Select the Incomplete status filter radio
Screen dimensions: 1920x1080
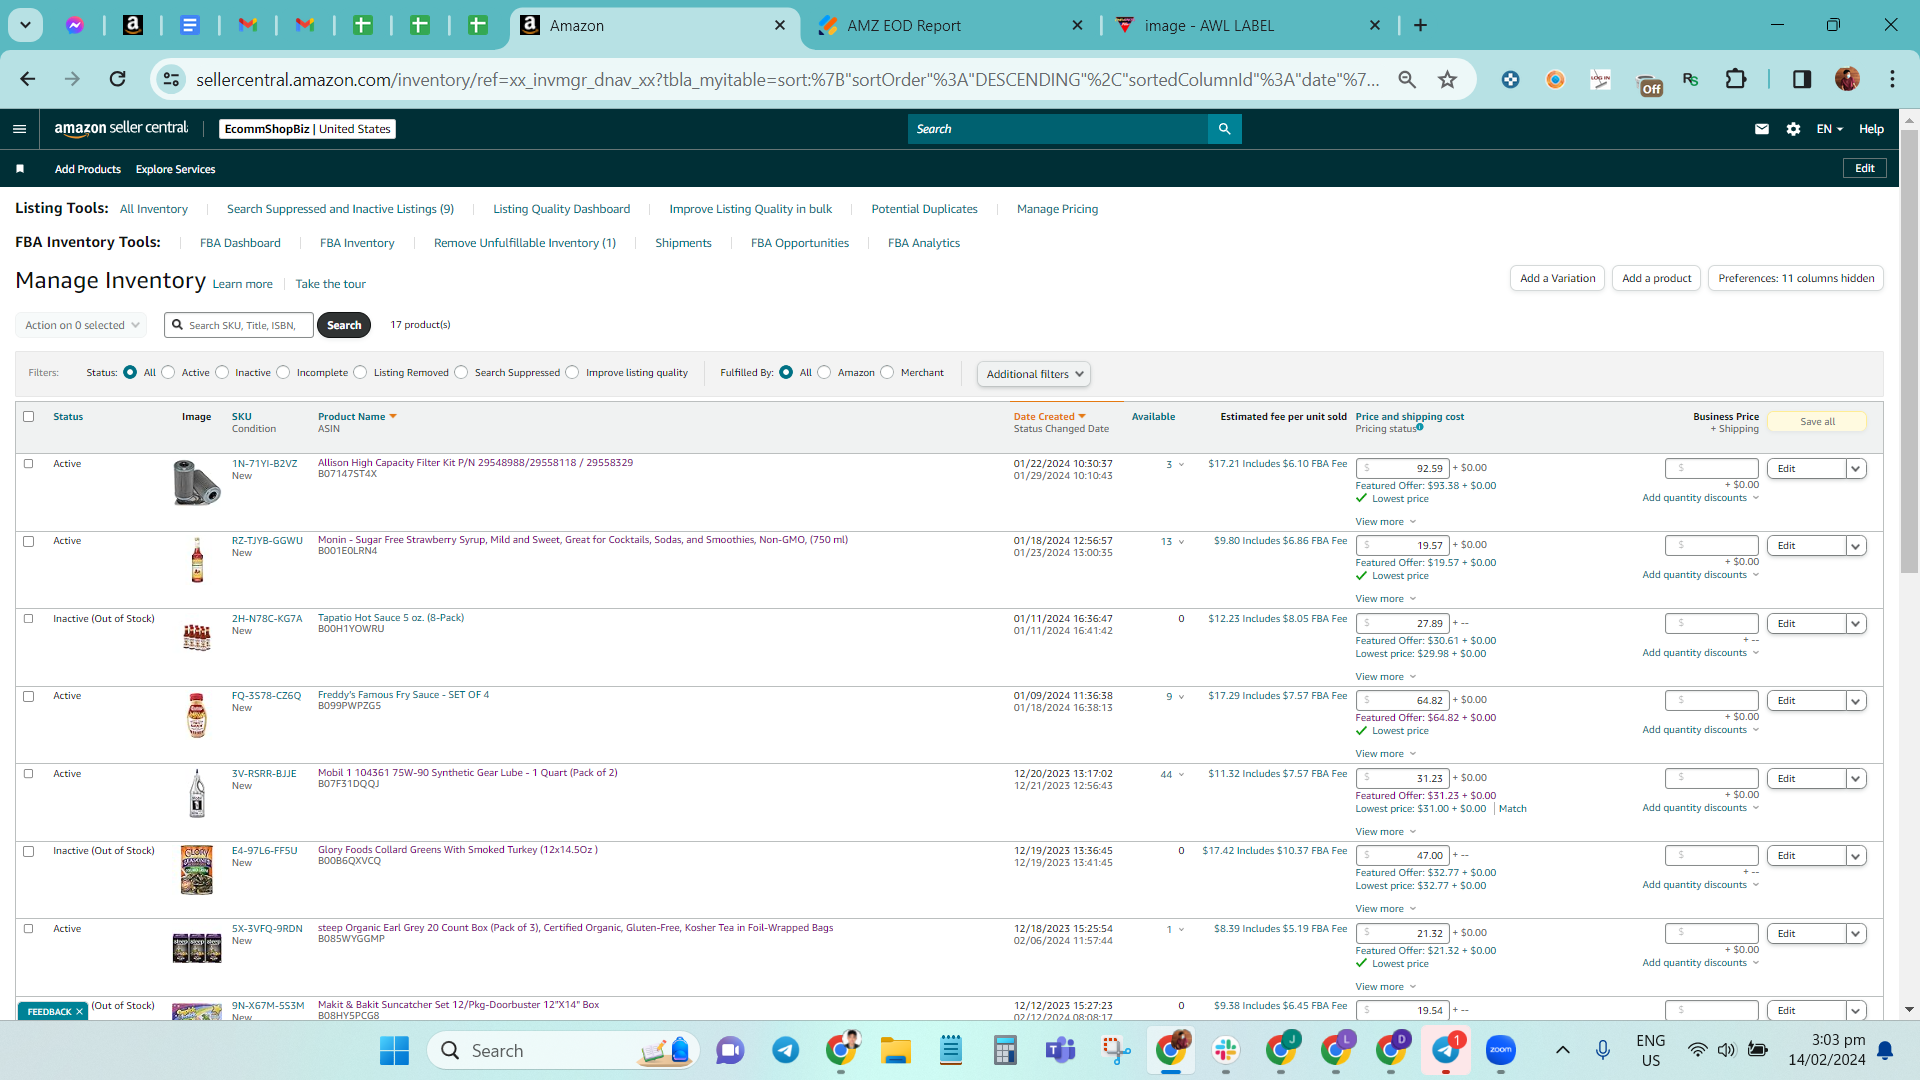click(284, 373)
